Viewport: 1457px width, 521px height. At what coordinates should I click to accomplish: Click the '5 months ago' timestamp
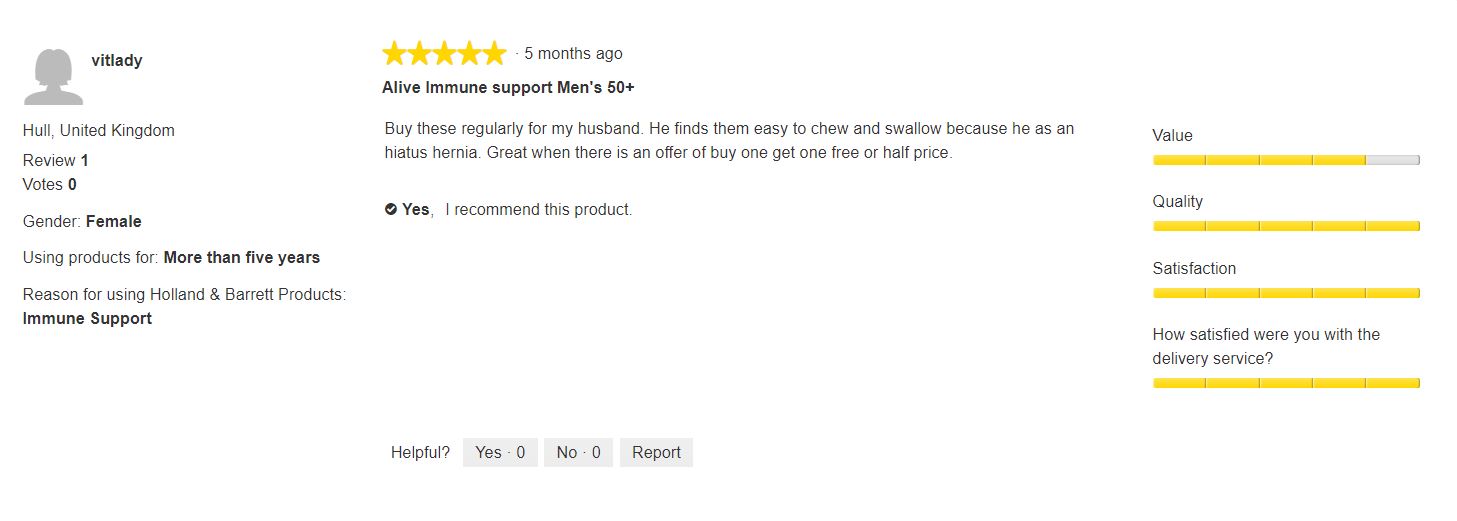[x=573, y=54]
